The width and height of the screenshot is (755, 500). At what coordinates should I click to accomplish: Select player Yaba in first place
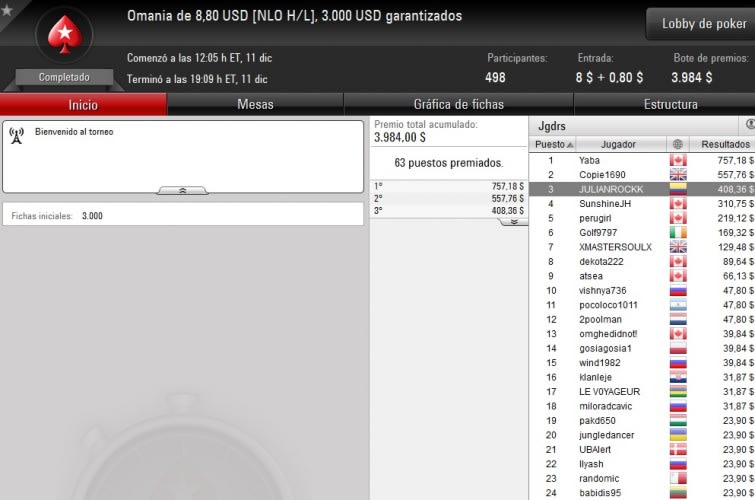pyautogui.click(x=642, y=160)
